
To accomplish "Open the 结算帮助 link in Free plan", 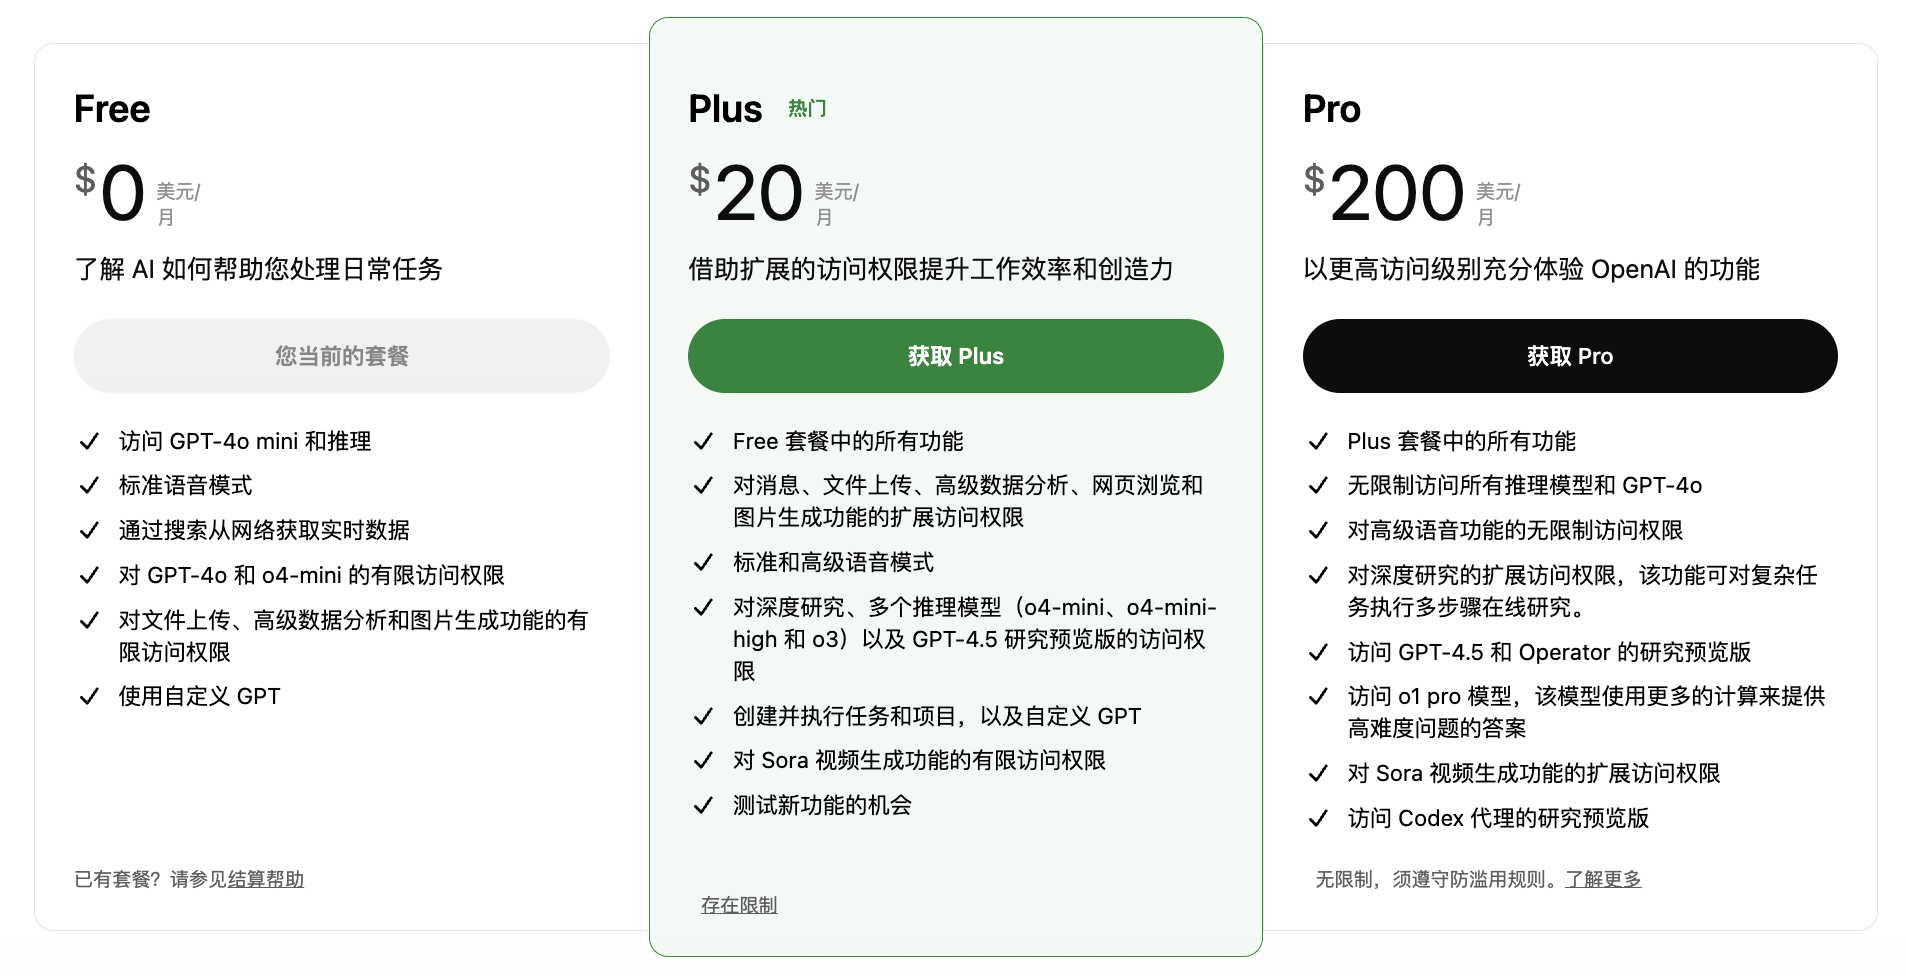I will pyautogui.click(x=266, y=879).
